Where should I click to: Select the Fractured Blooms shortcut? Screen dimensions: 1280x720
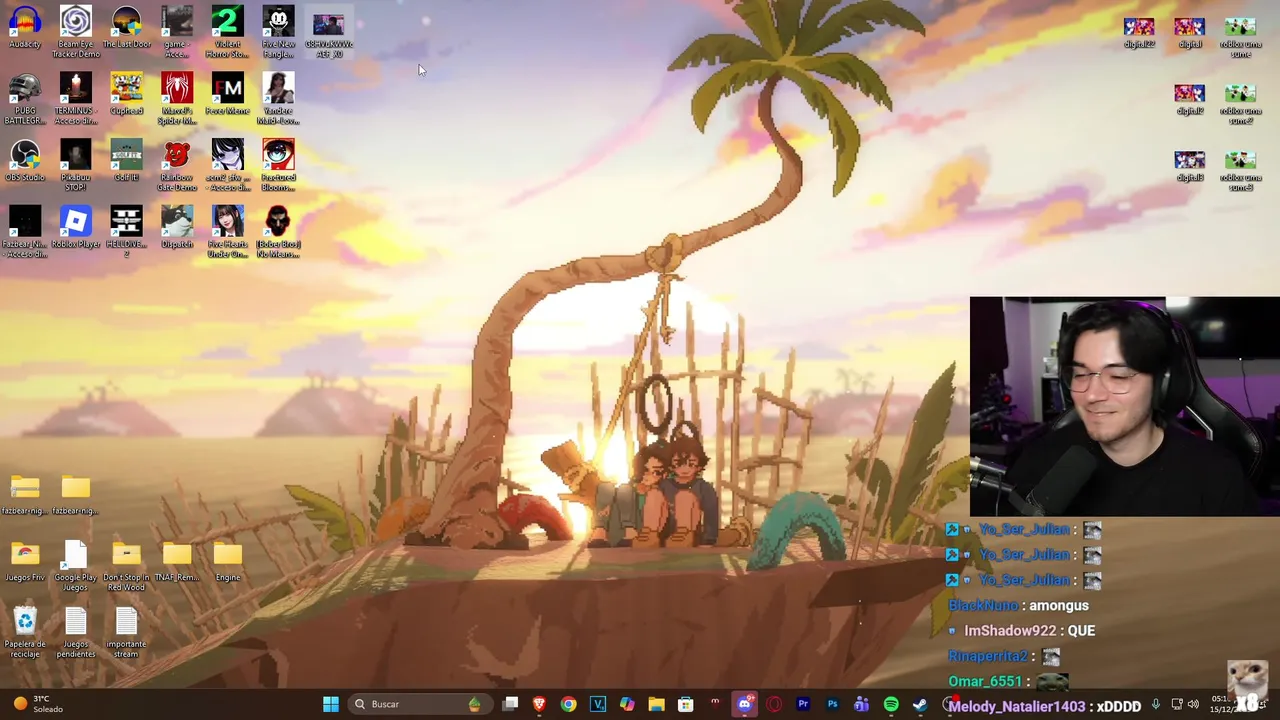(278, 165)
